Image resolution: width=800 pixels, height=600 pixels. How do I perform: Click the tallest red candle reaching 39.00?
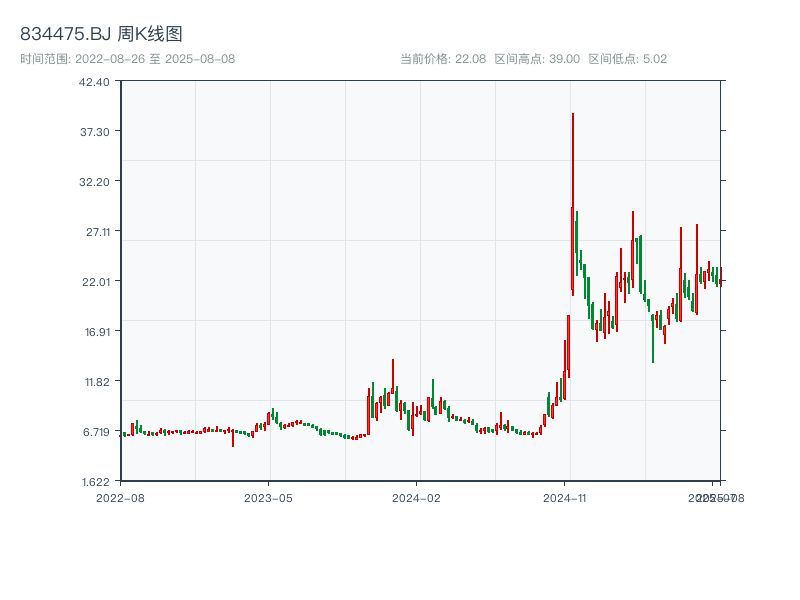pyautogui.click(x=573, y=204)
